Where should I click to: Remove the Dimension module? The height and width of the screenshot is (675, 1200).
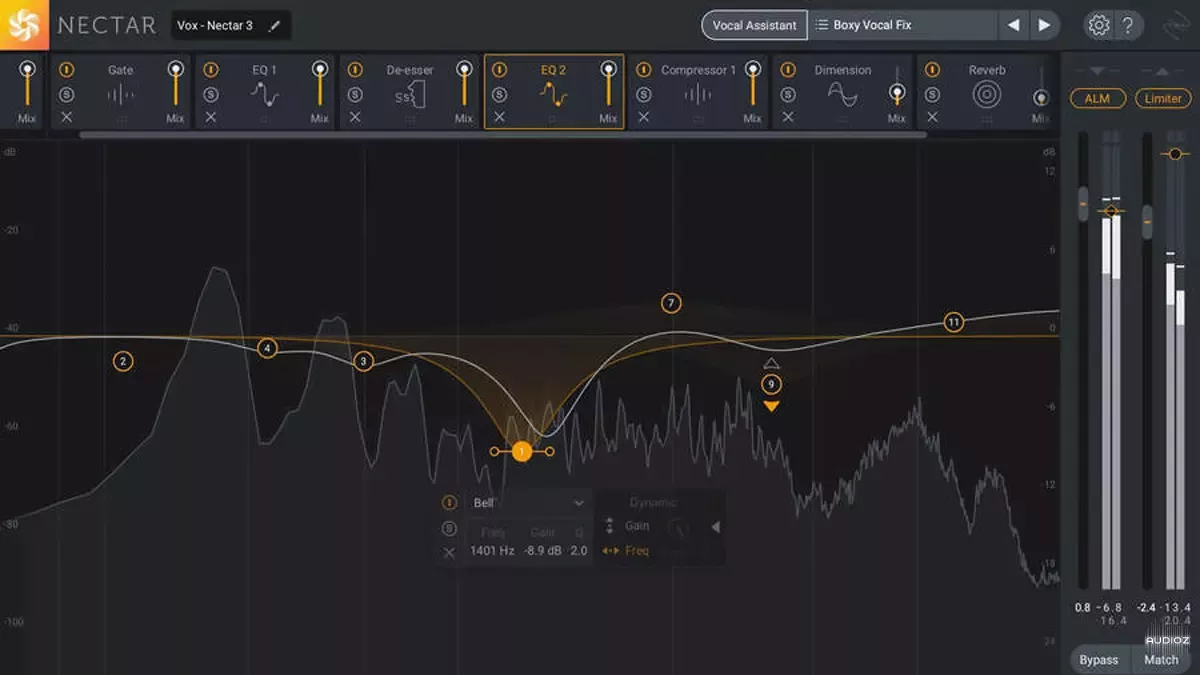pyautogui.click(x=788, y=117)
